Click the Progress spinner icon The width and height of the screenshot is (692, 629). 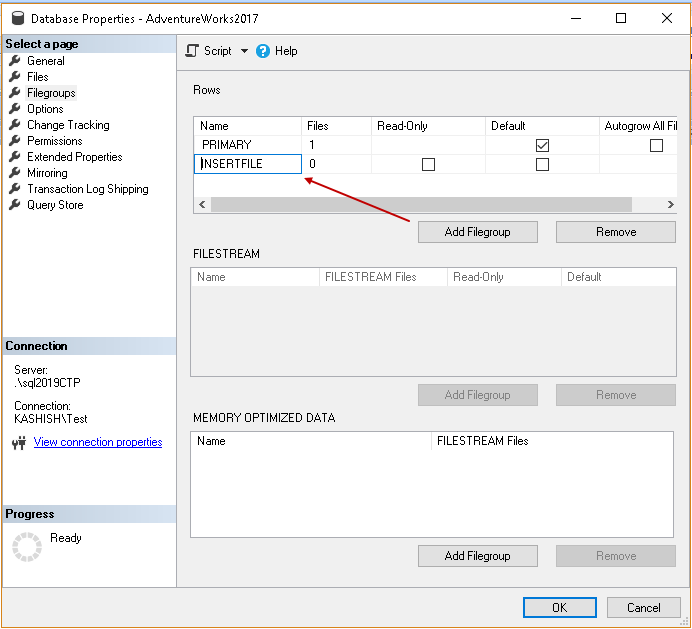pyautogui.click(x=26, y=546)
